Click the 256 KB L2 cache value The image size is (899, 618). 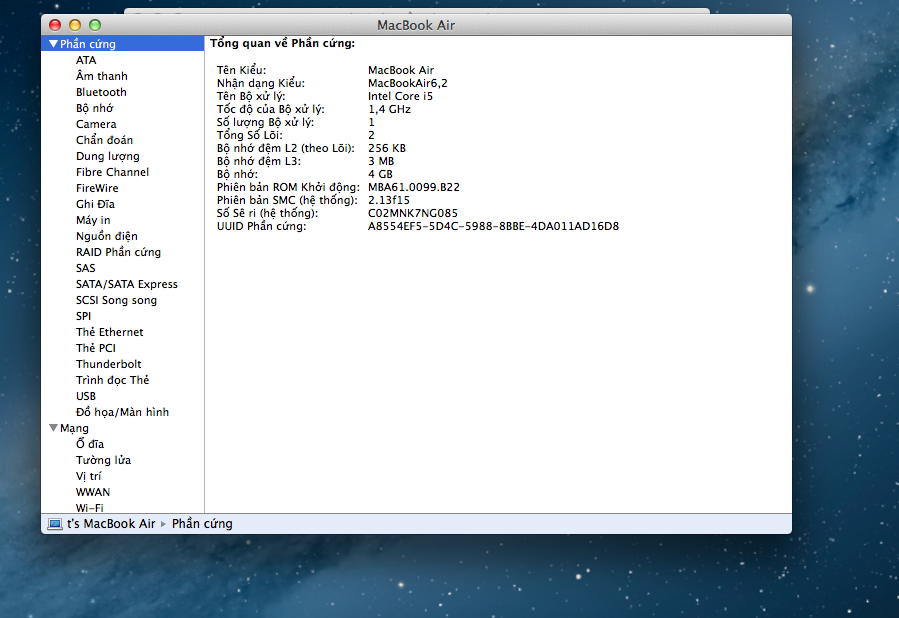(x=386, y=148)
